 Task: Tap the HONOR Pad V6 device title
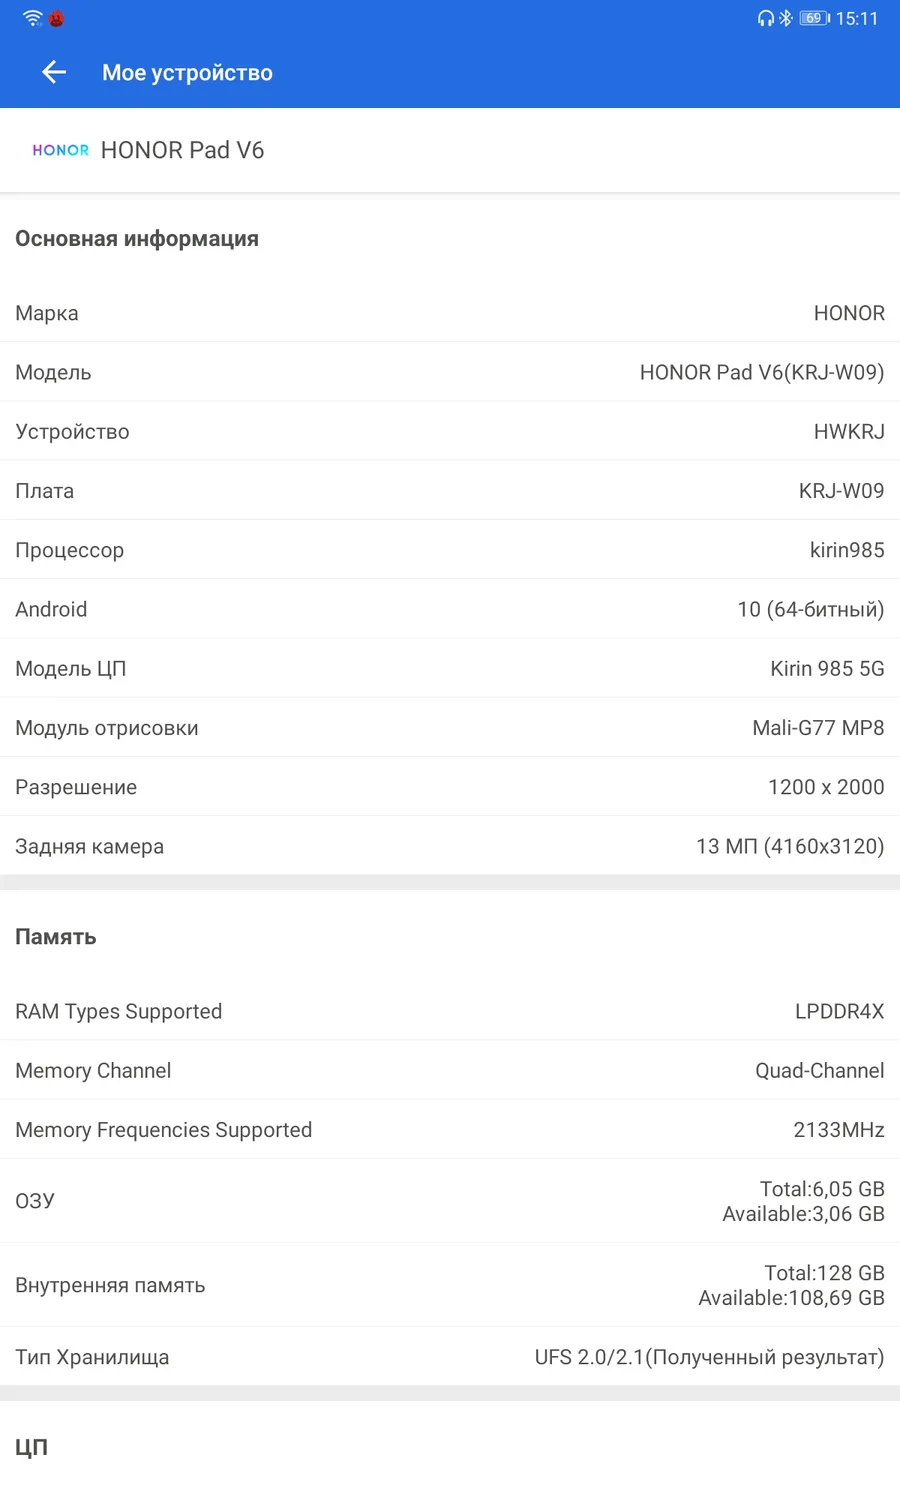[x=182, y=150]
